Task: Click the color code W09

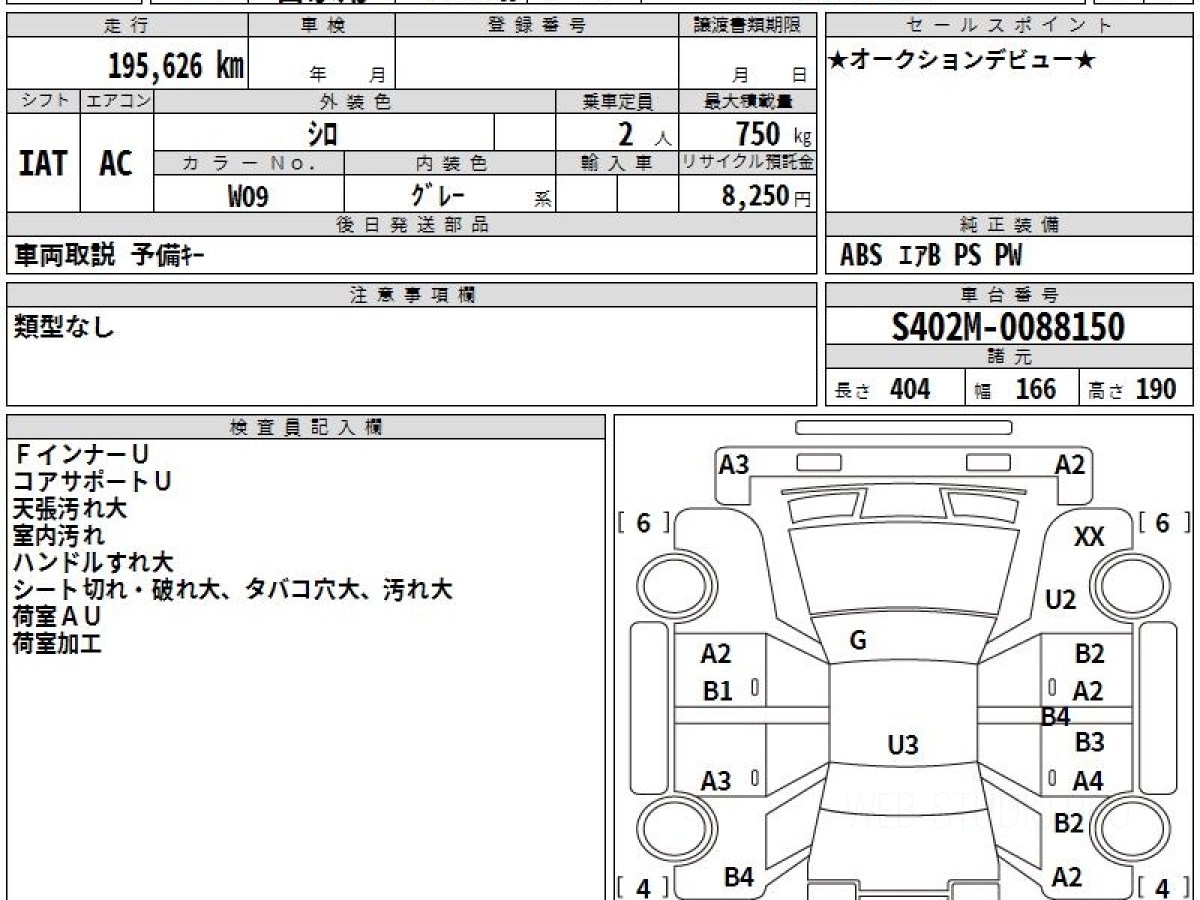Action: 248,196
